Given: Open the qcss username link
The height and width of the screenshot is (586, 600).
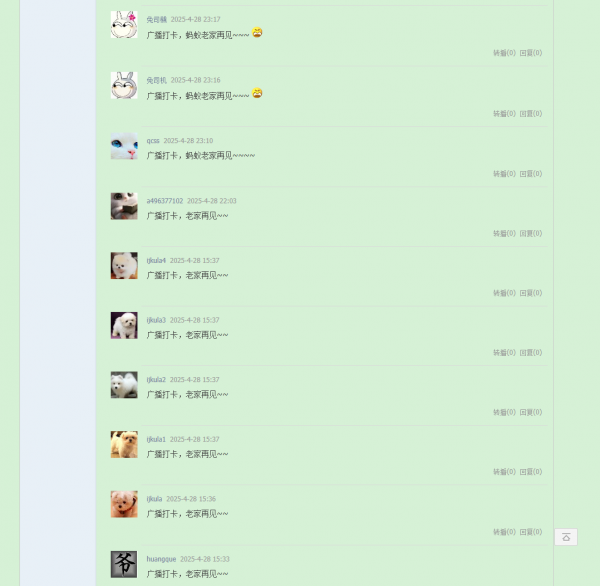Looking at the screenshot, I should coord(153,141).
